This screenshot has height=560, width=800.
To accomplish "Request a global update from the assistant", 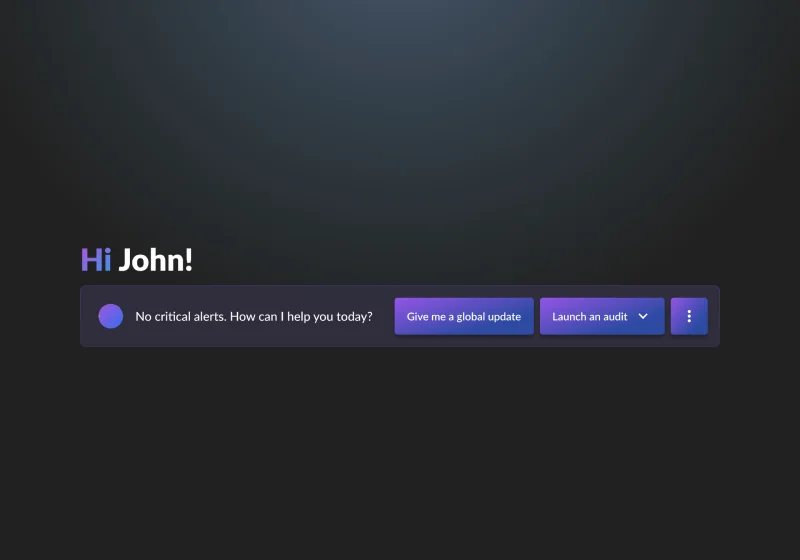I will click(464, 316).
